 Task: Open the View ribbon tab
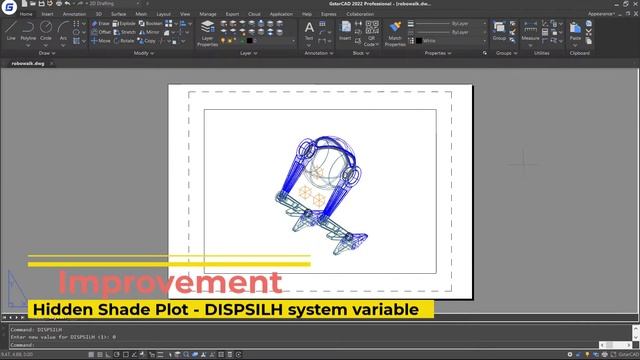185,14
